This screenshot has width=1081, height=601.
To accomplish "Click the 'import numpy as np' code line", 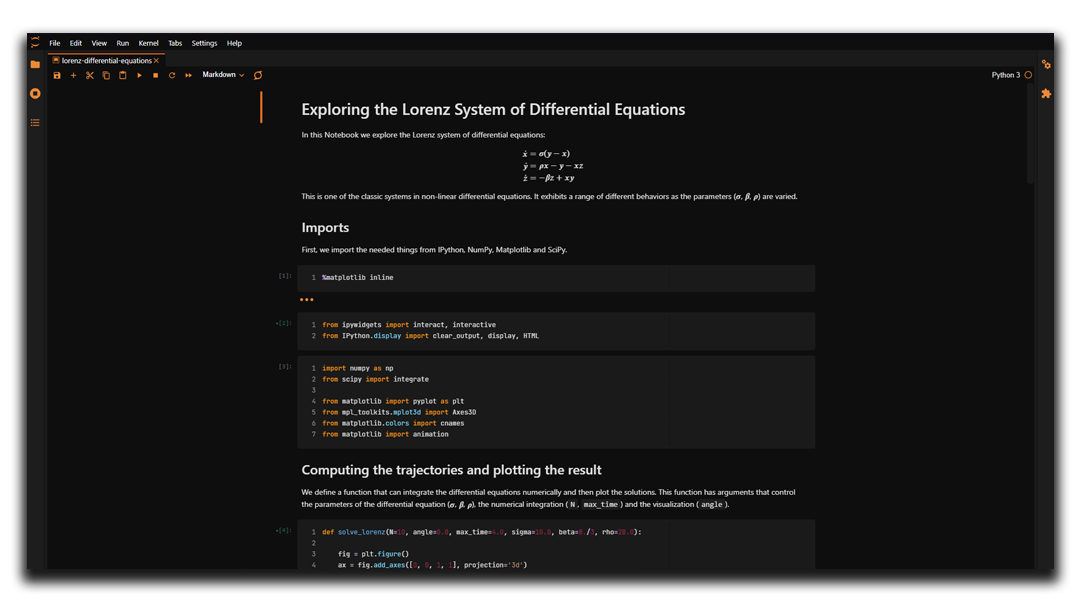I will (x=358, y=368).
